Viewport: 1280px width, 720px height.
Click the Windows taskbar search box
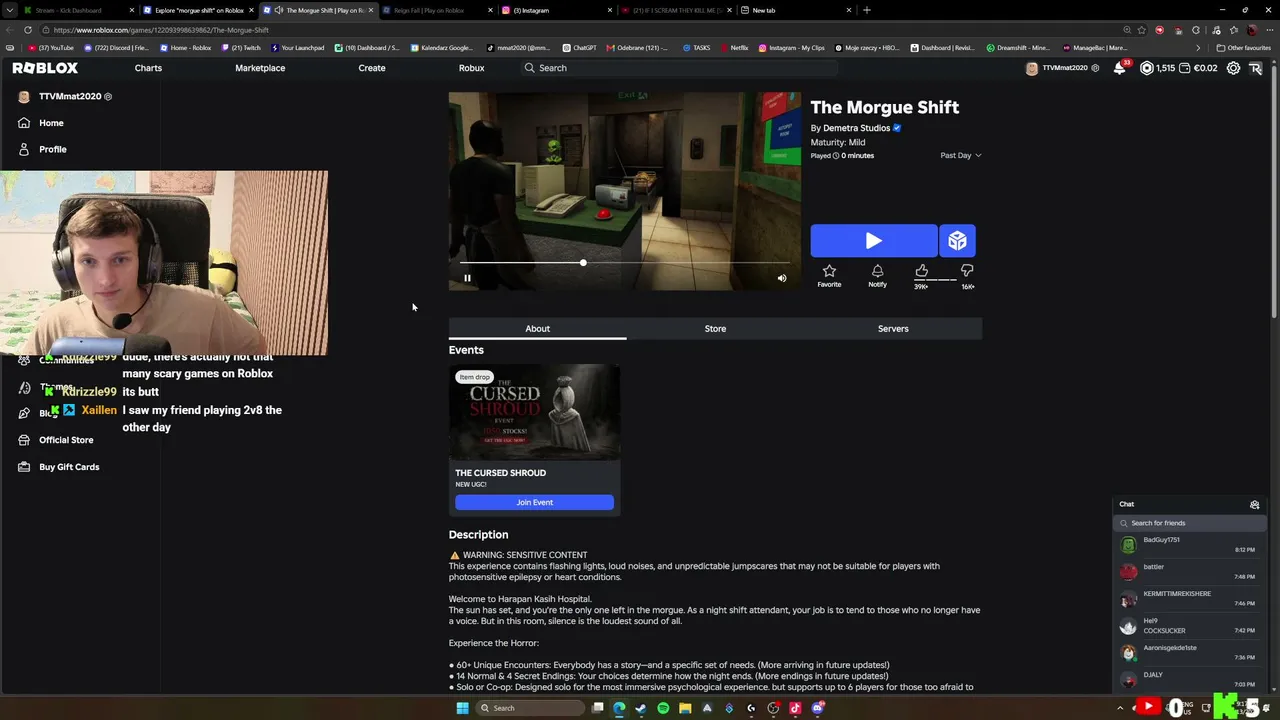(x=530, y=708)
